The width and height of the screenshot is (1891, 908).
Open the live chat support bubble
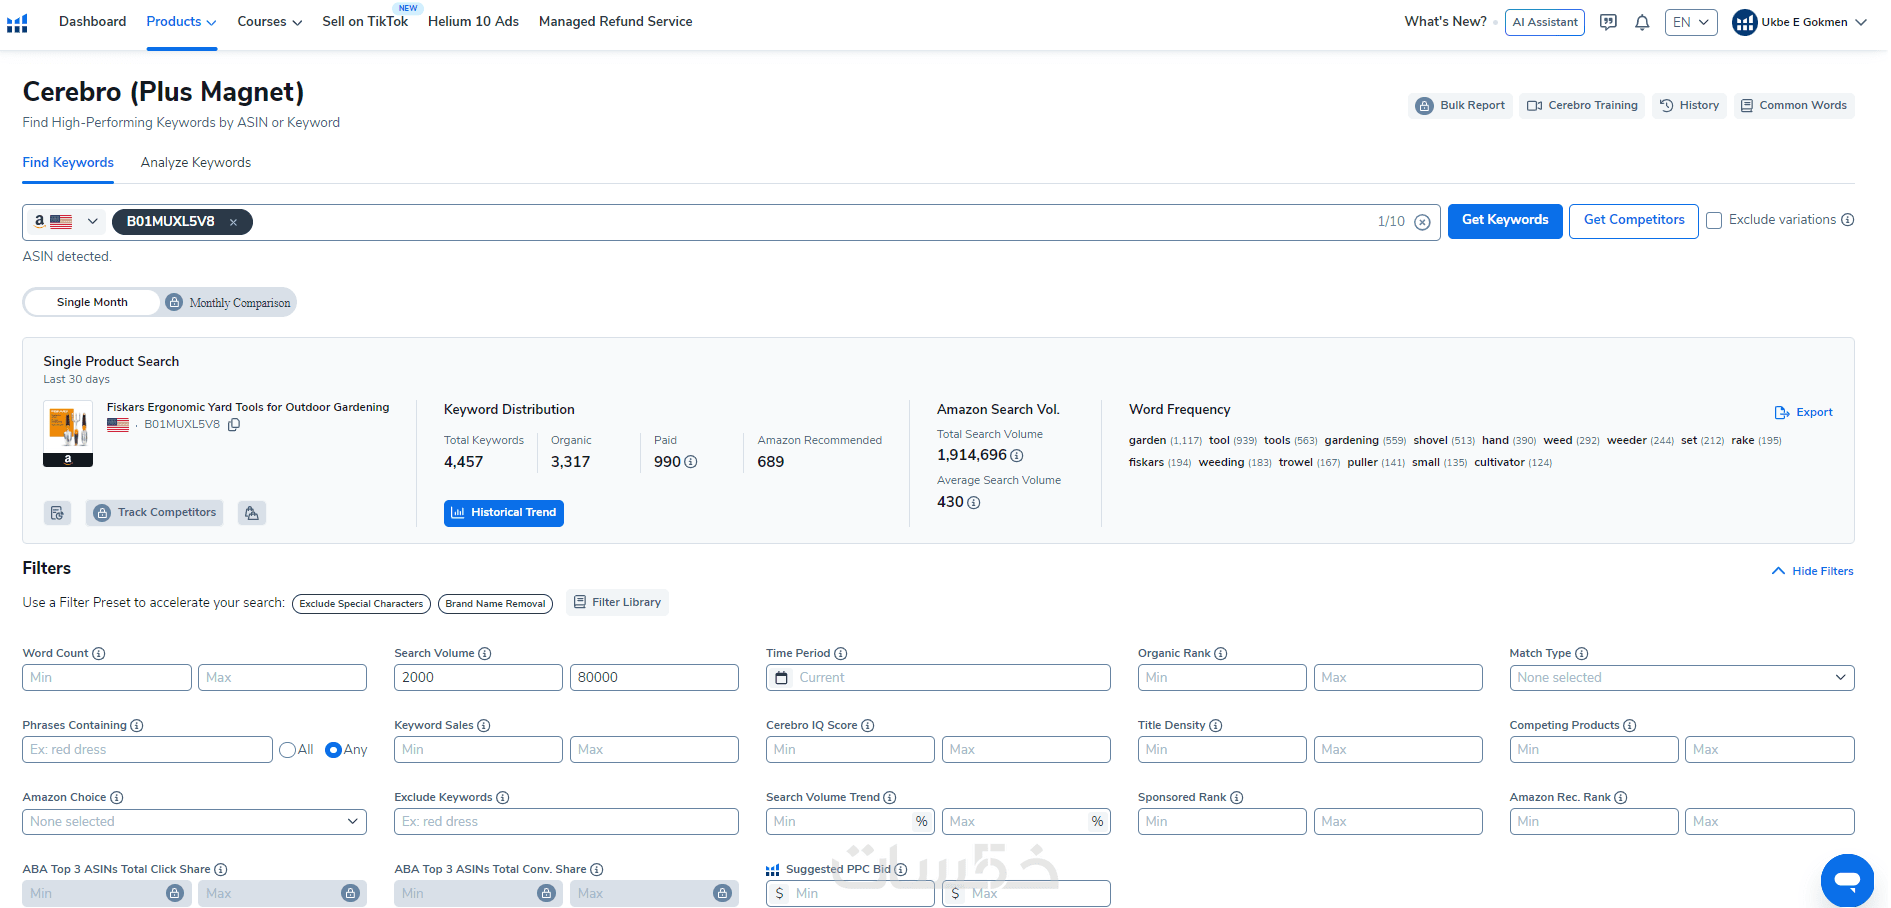[1847, 880]
